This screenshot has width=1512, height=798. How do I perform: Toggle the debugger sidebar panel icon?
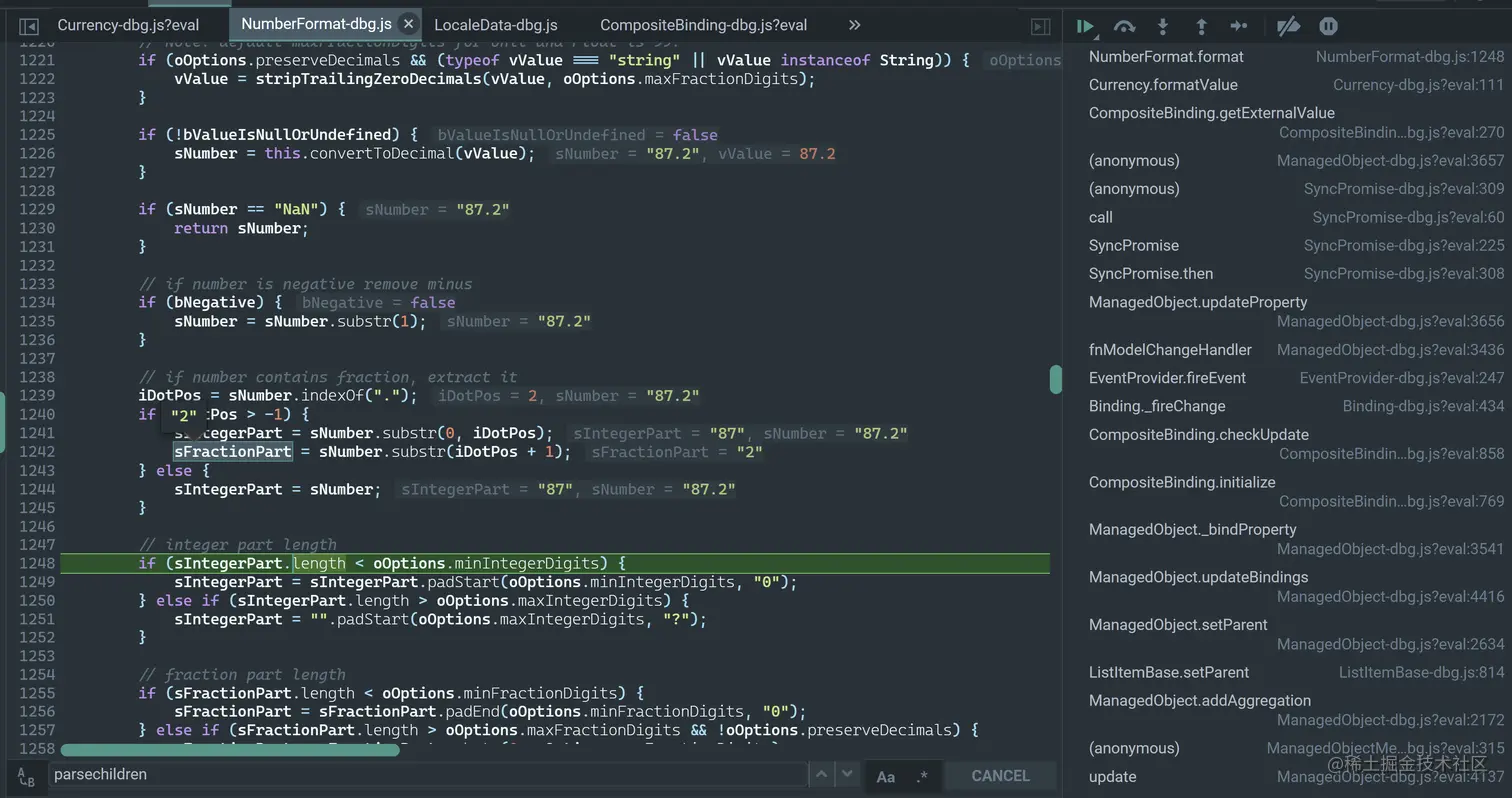[1040, 27]
